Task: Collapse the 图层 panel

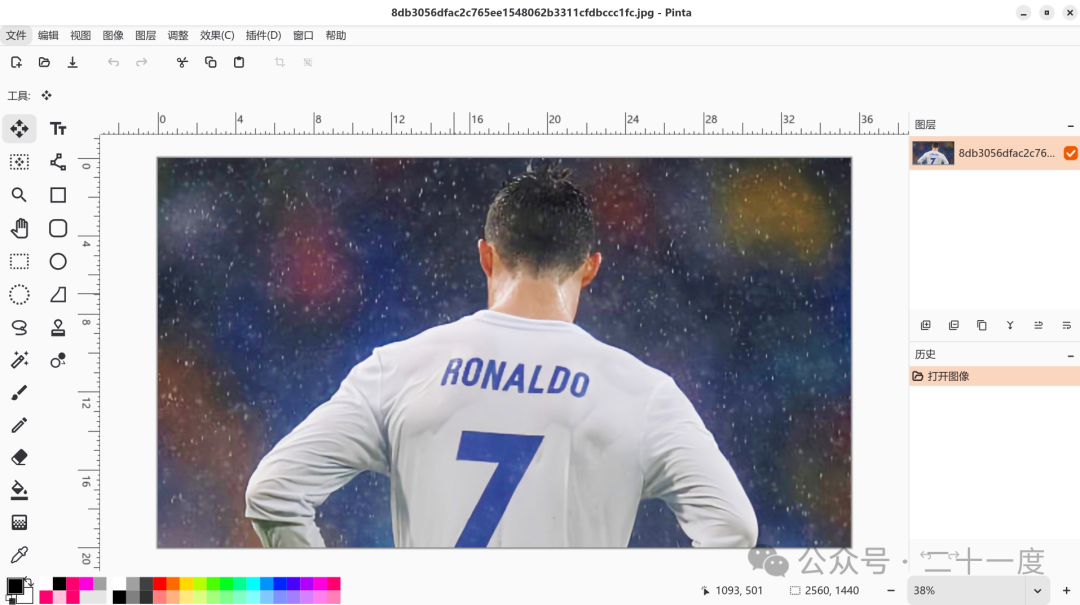Action: point(1070,125)
